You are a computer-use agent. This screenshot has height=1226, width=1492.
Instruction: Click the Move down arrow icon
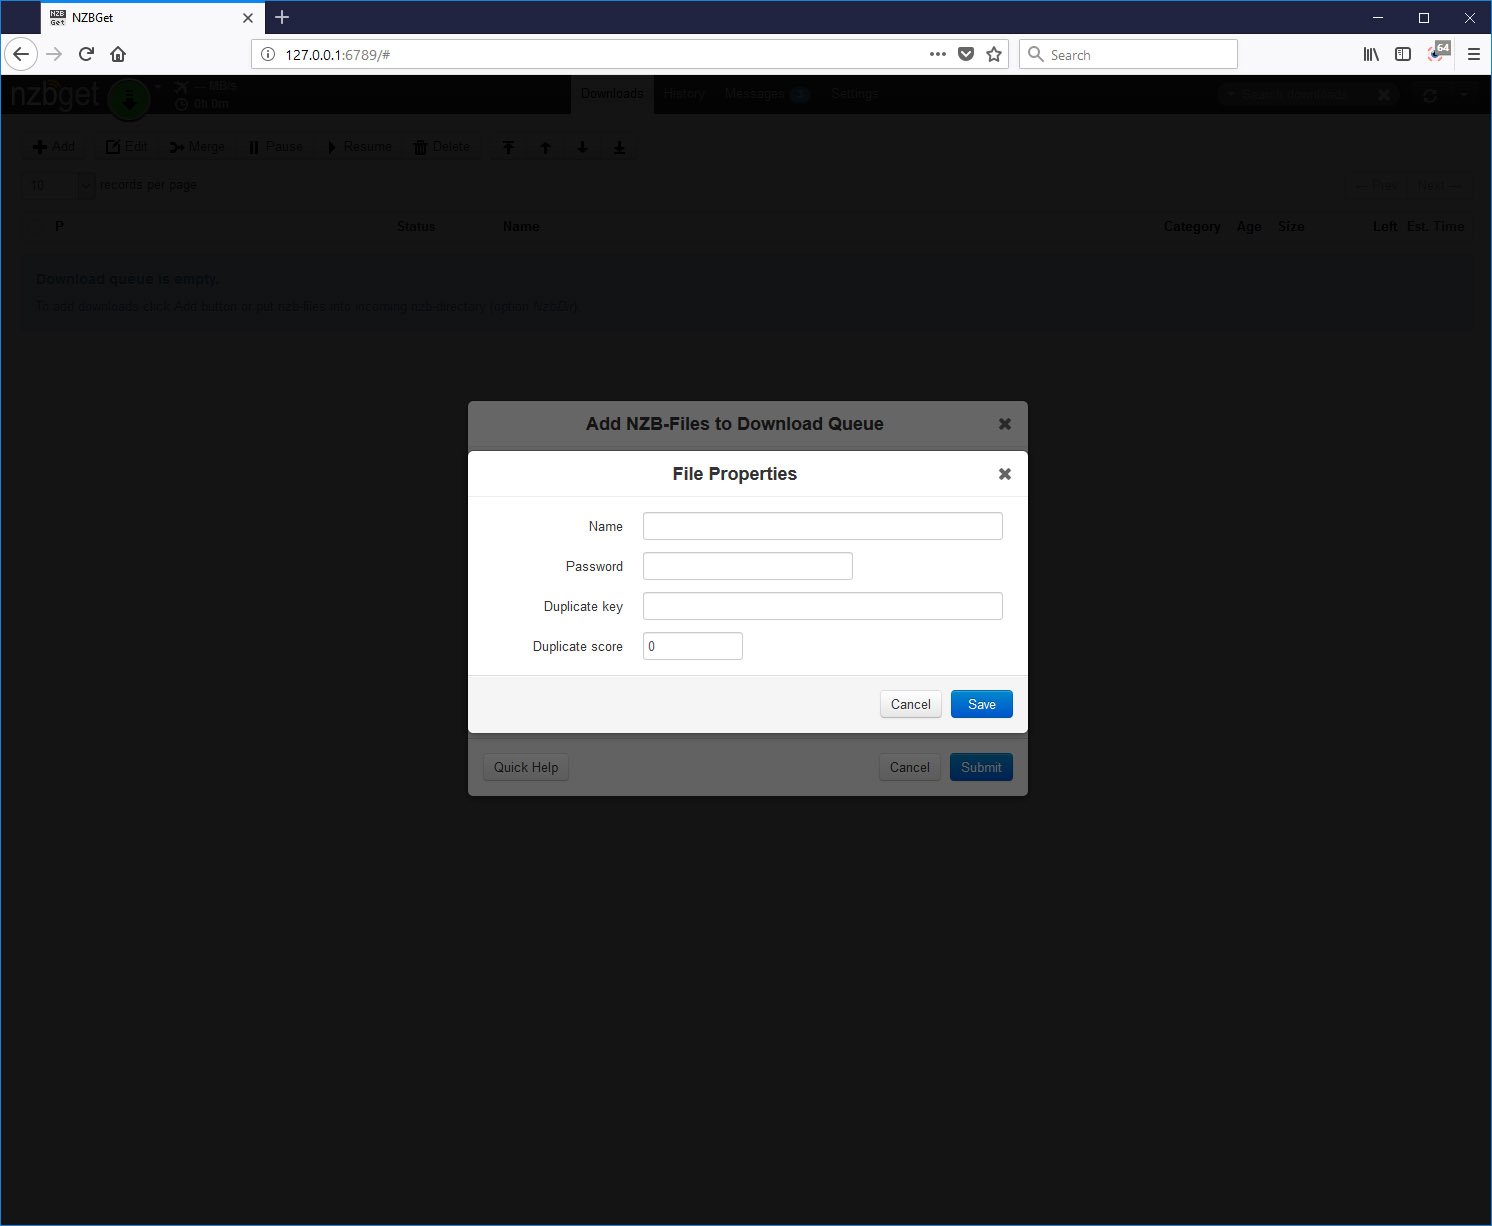(x=582, y=148)
